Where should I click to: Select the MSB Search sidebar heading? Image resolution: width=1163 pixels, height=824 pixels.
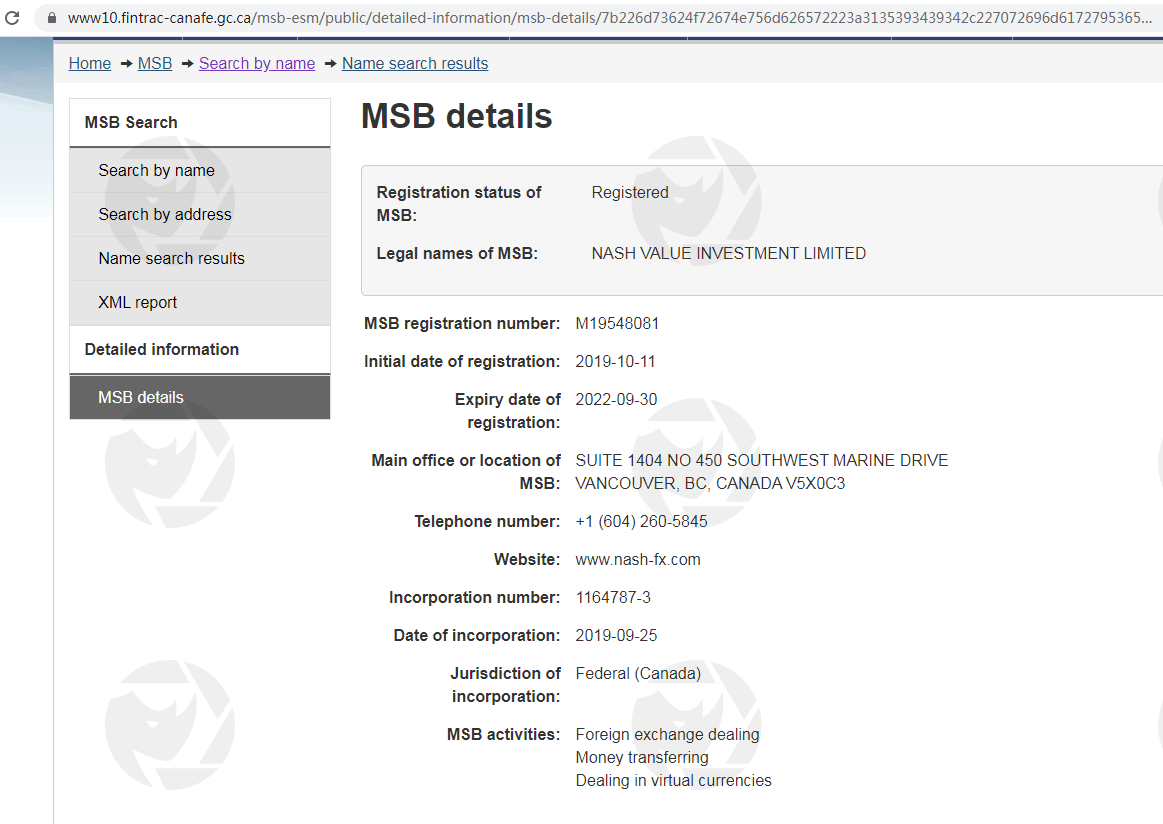click(131, 122)
